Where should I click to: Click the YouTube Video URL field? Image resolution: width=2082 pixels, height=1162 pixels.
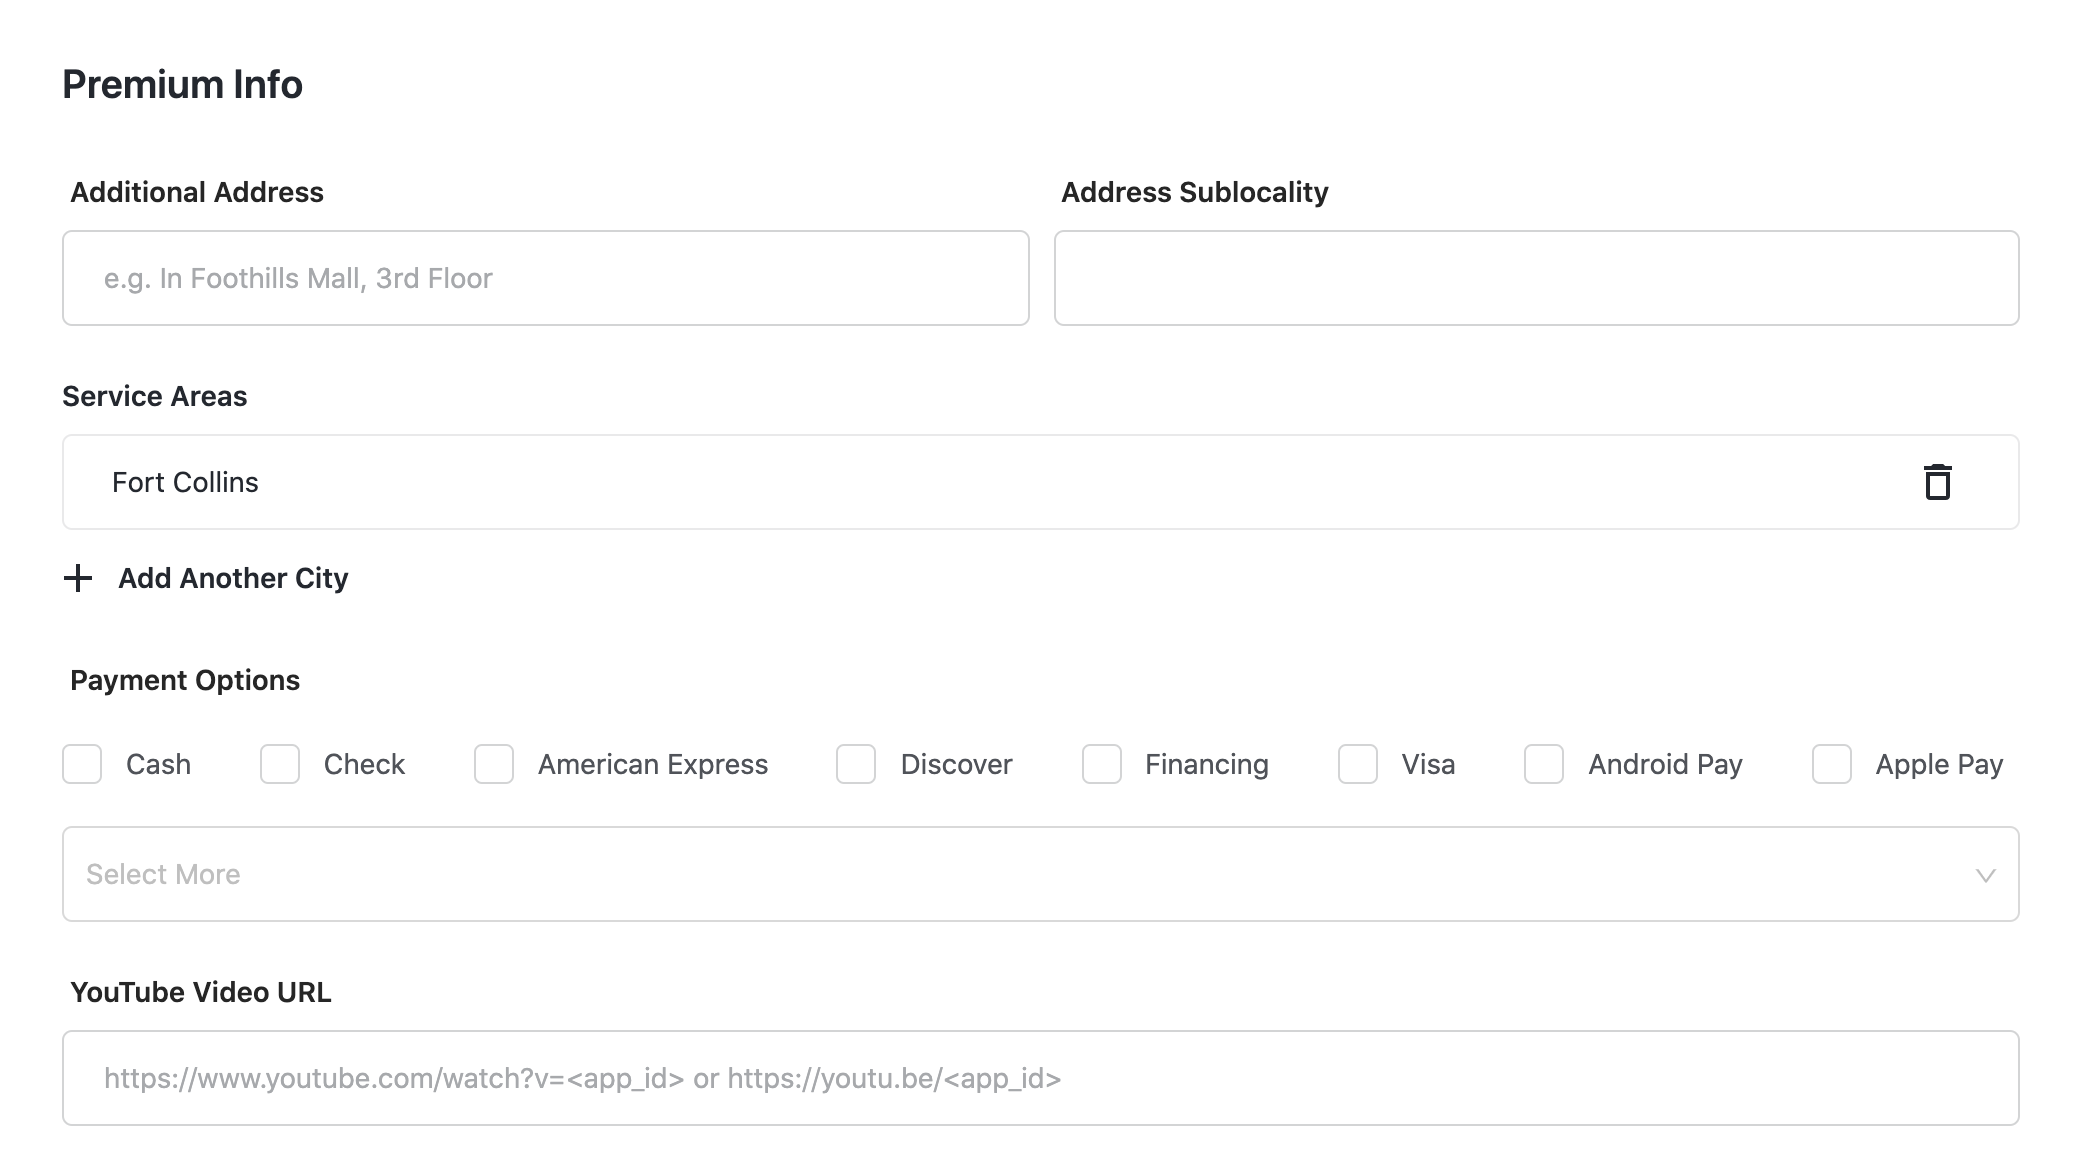tap(1040, 1078)
